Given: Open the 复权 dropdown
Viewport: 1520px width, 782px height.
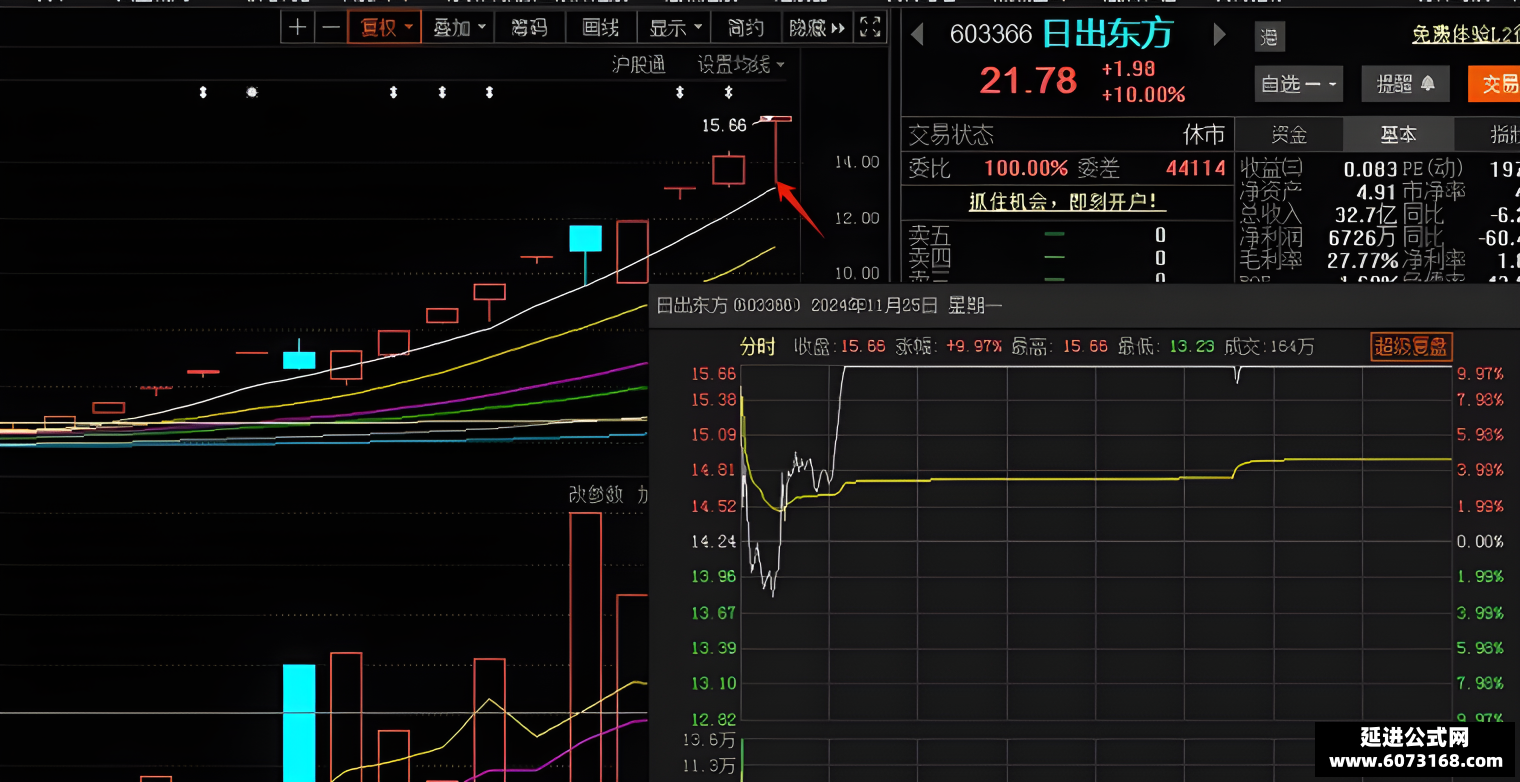Looking at the screenshot, I should 385,27.
